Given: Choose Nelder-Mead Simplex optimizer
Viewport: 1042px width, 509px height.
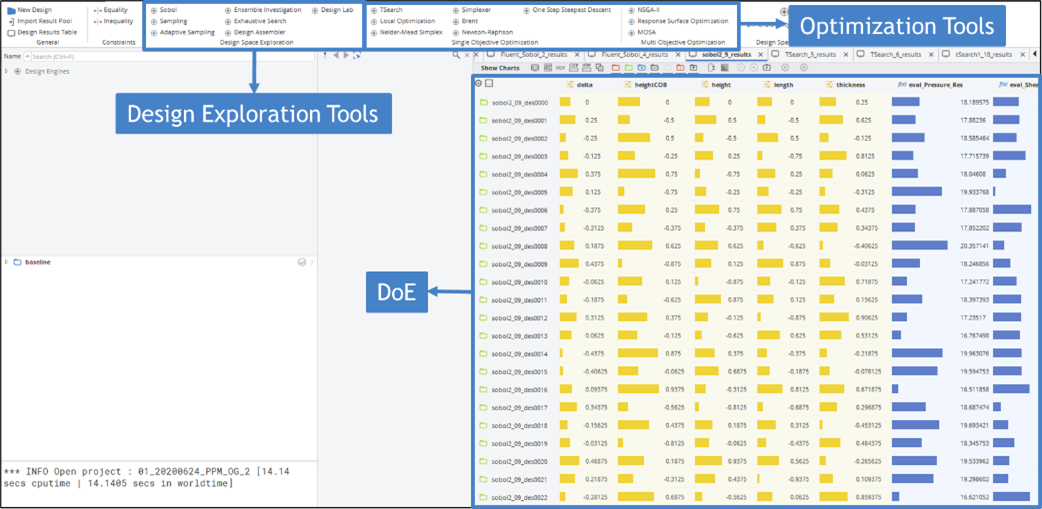Looking at the screenshot, I should tap(407, 32).
